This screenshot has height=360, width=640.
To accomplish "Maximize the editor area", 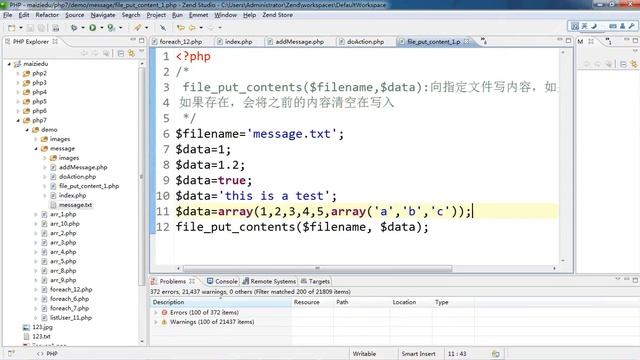I will pos(569,40).
